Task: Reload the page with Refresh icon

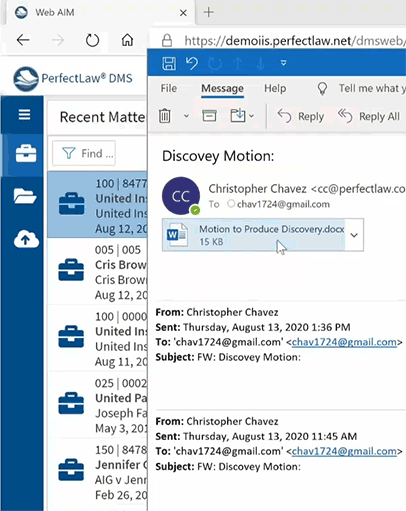Action: [x=92, y=40]
